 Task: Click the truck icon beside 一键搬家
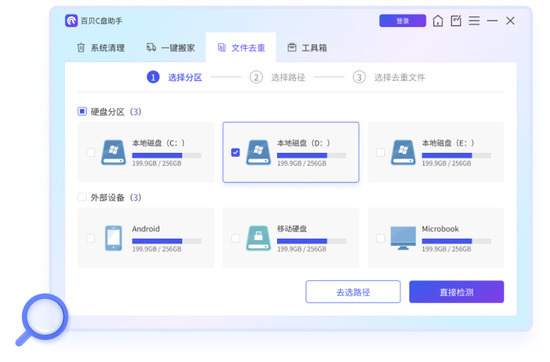point(151,47)
